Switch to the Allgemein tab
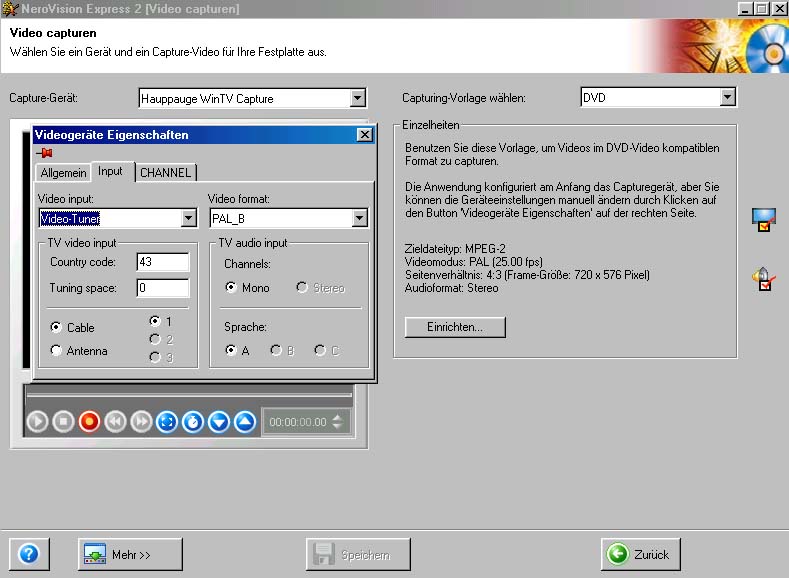Viewport: 789px width, 578px height. tap(63, 173)
